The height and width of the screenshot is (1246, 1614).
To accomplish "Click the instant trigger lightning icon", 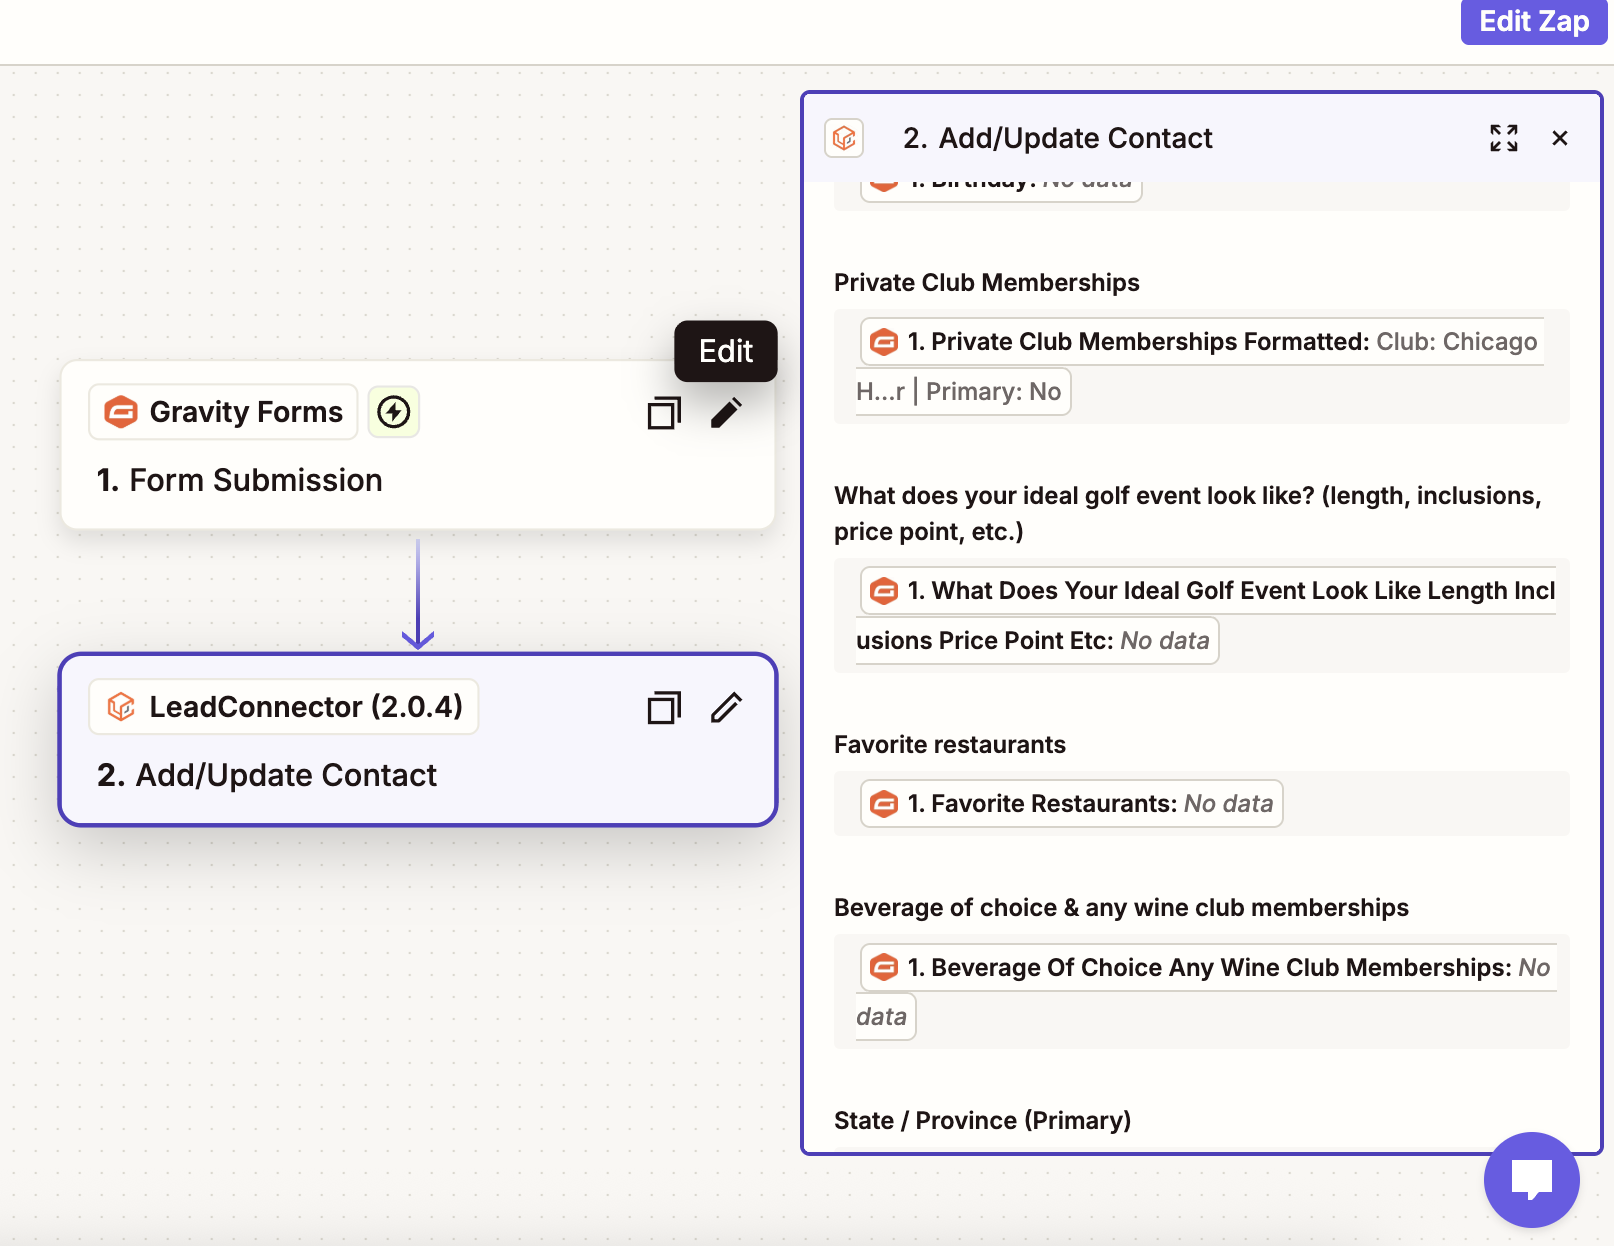I will click(x=394, y=412).
